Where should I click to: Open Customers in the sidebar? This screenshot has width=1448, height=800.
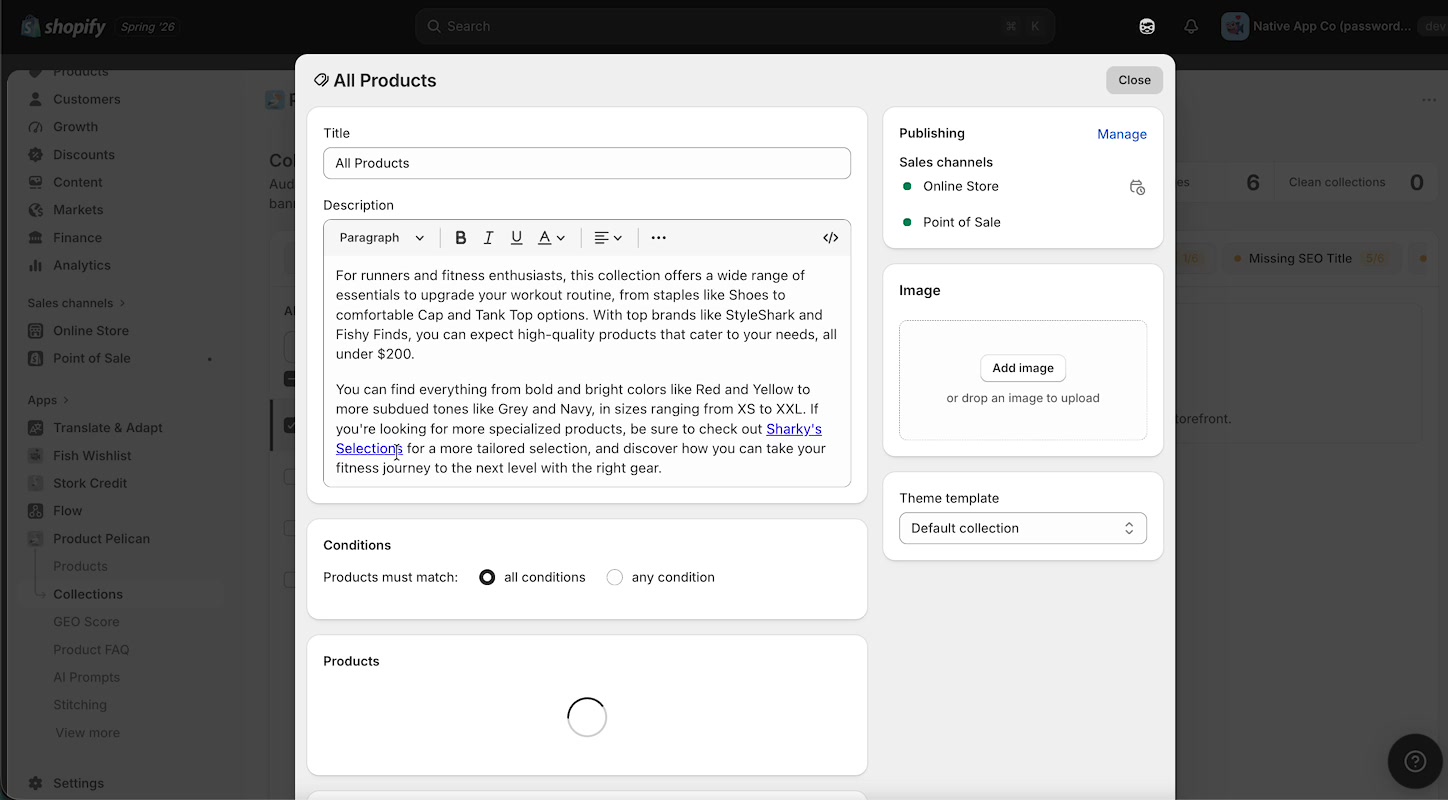pos(87,99)
